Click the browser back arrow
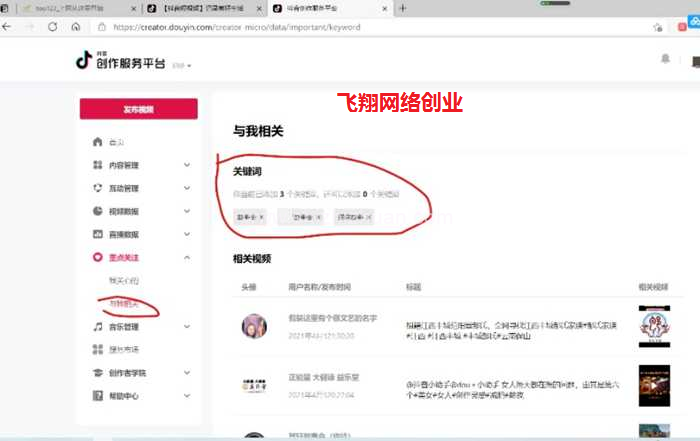This screenshot has height=441, width=700. click(x=7, y=27)
